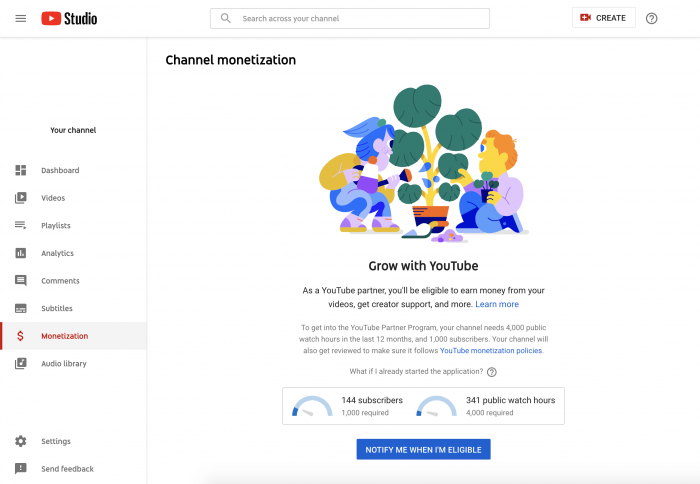The width and height of the screenshot is (700, 484).
Task: Click the 144 subscribers progress gauge
Action: (311, 406)
